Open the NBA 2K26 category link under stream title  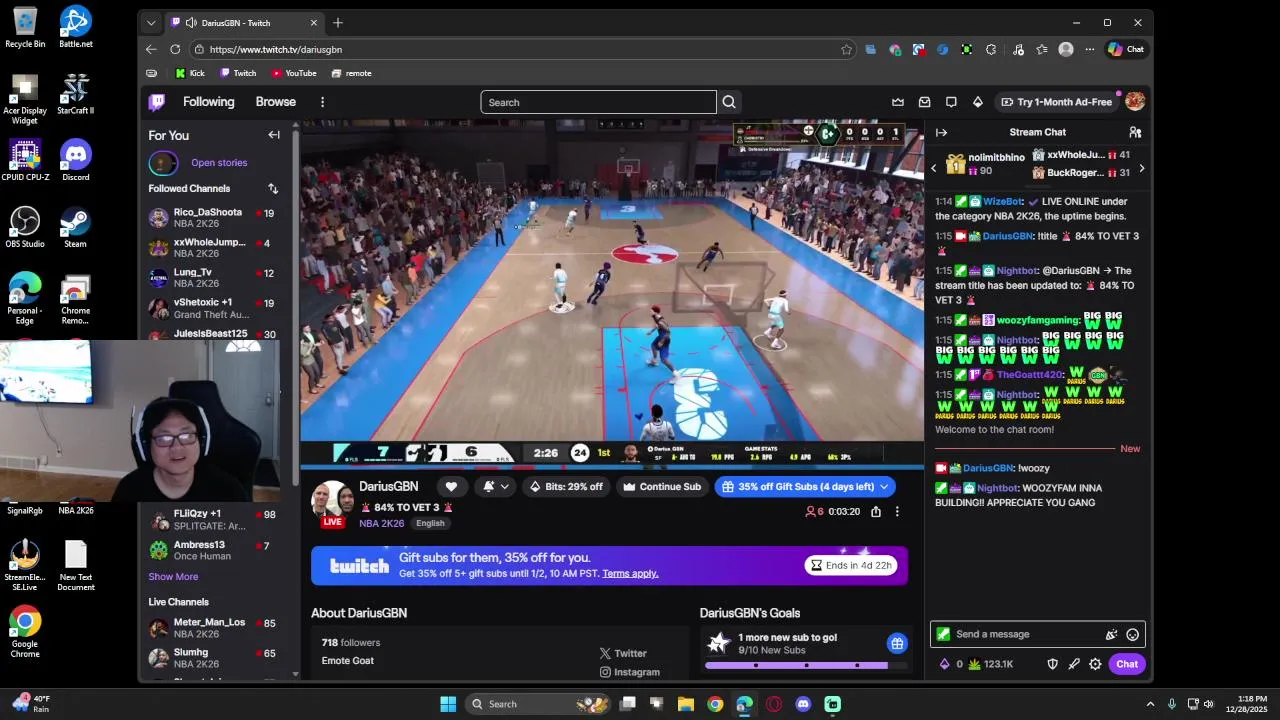pos(382,523)
